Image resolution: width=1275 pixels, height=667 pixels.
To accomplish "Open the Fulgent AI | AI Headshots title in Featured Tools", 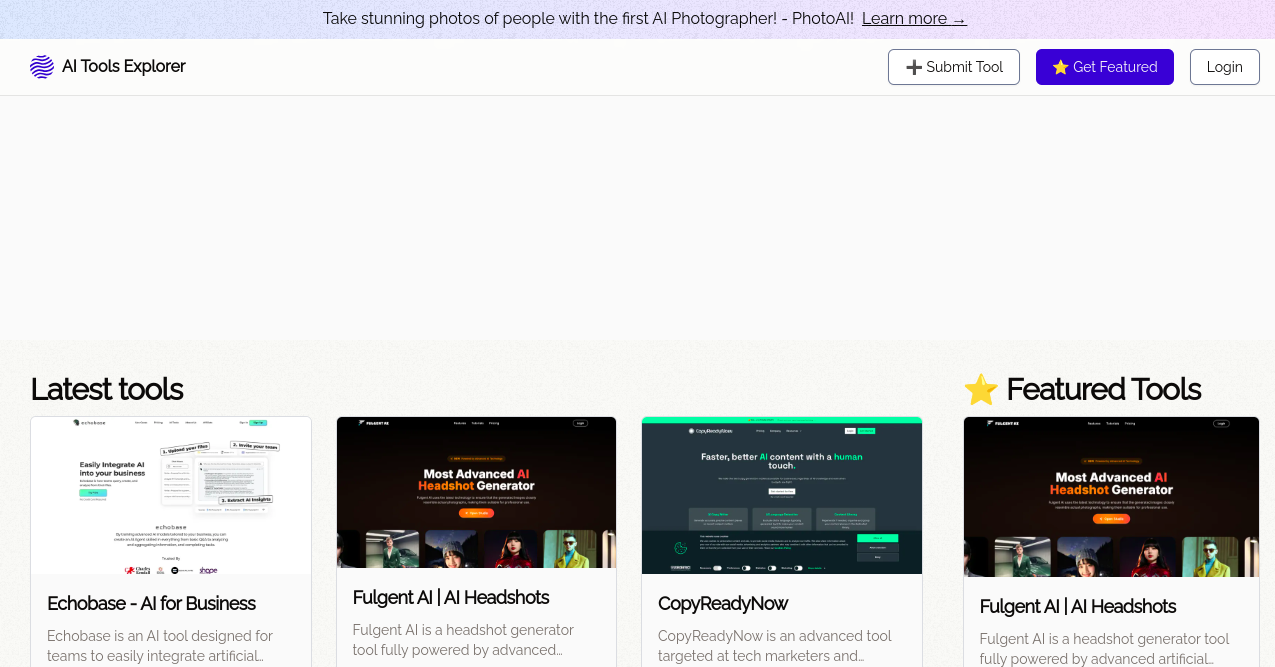I will [x=1078, y=607].
